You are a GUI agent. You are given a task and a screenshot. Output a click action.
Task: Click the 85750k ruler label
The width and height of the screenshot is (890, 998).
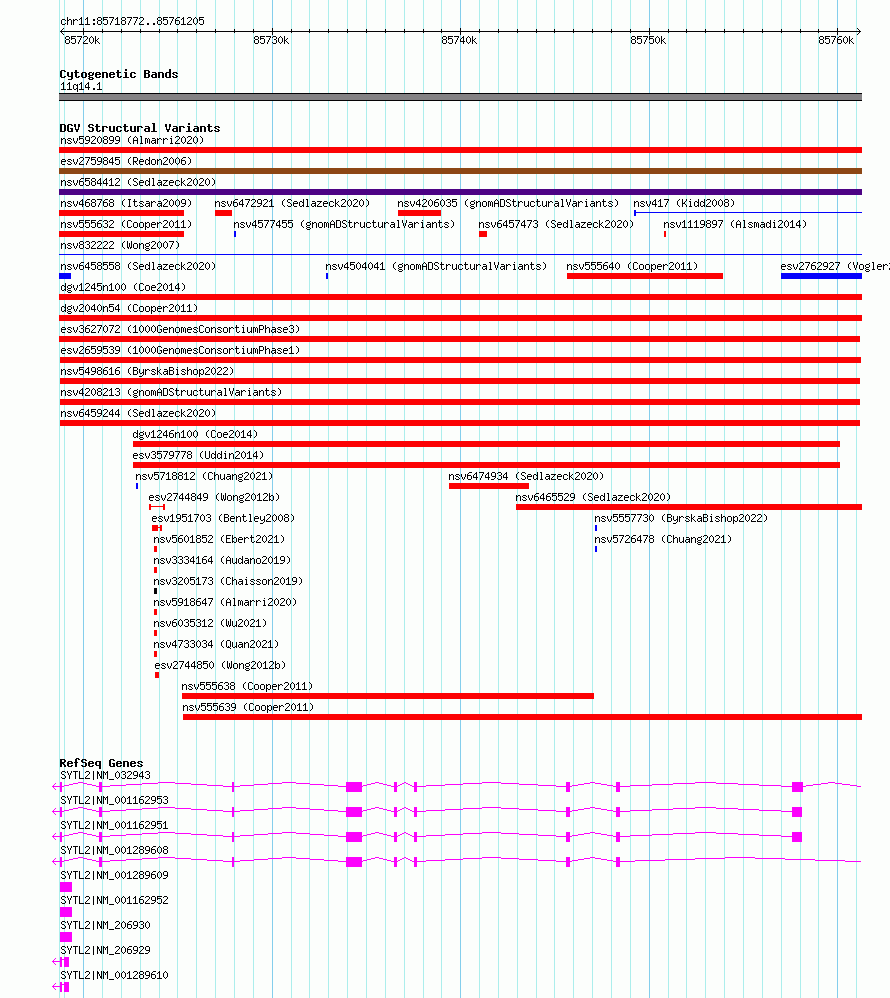[x=648, y=40]
